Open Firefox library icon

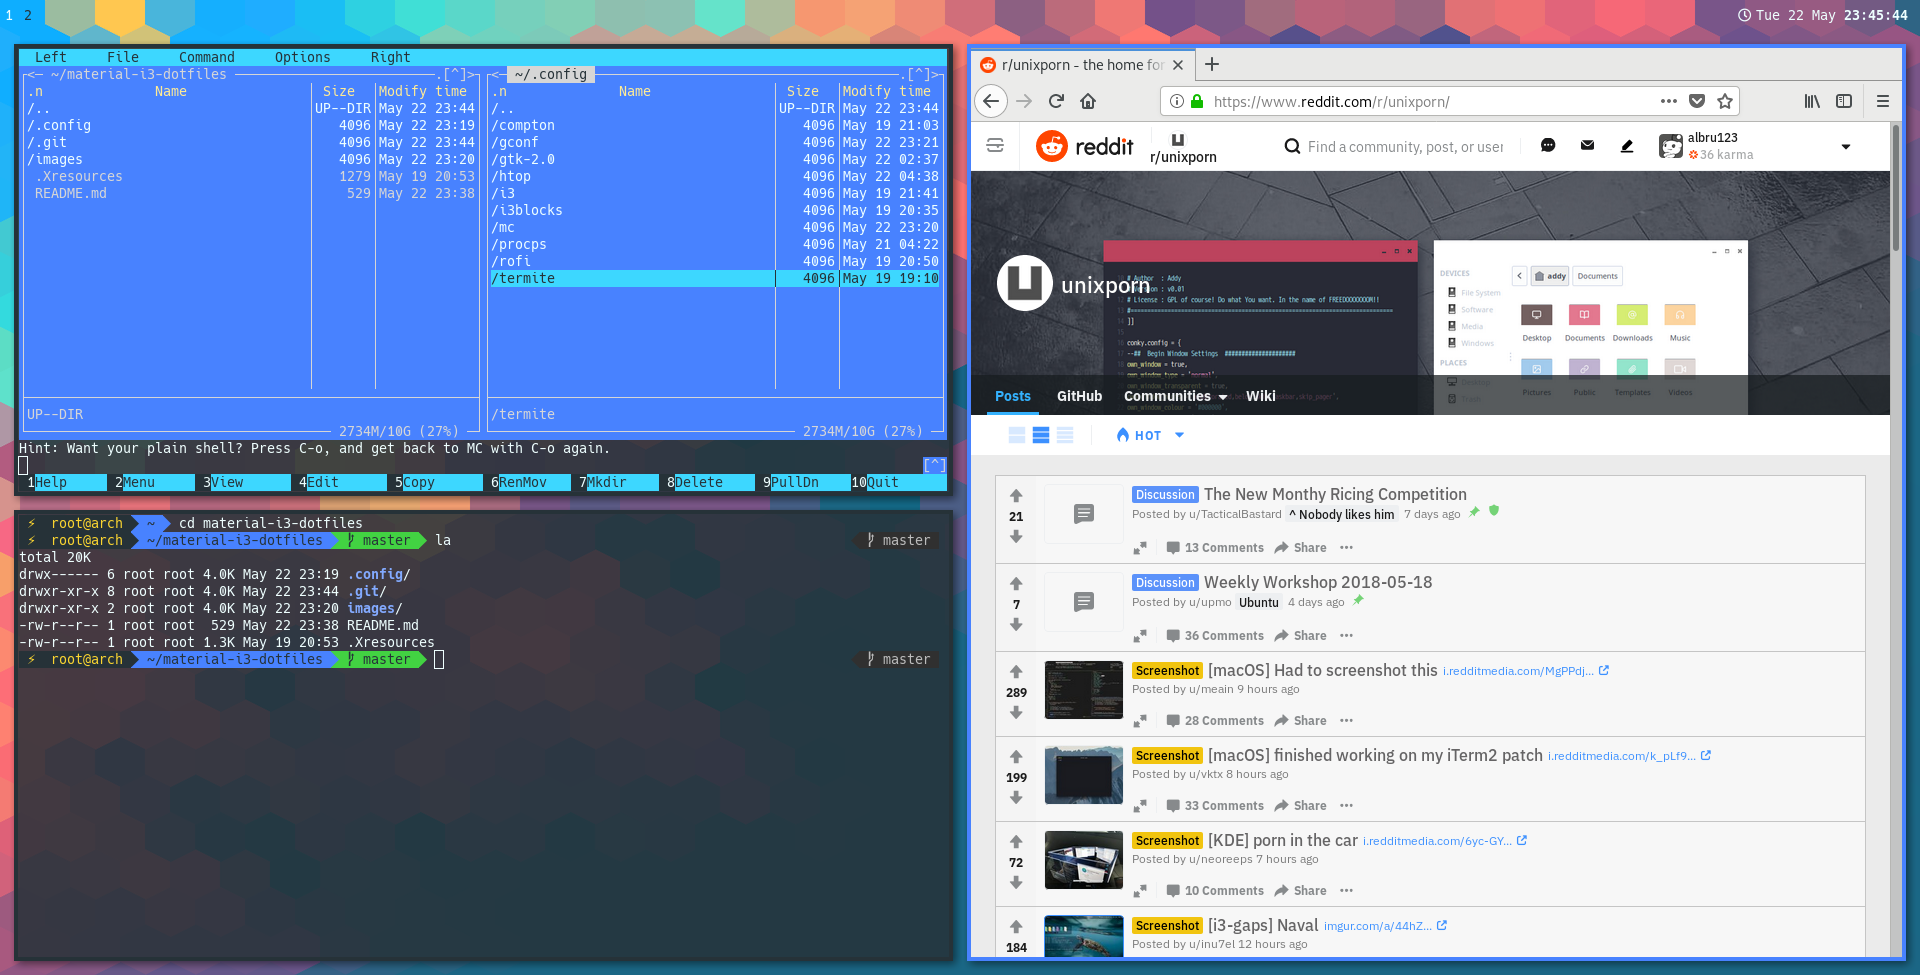click(x=1812, y=101)
